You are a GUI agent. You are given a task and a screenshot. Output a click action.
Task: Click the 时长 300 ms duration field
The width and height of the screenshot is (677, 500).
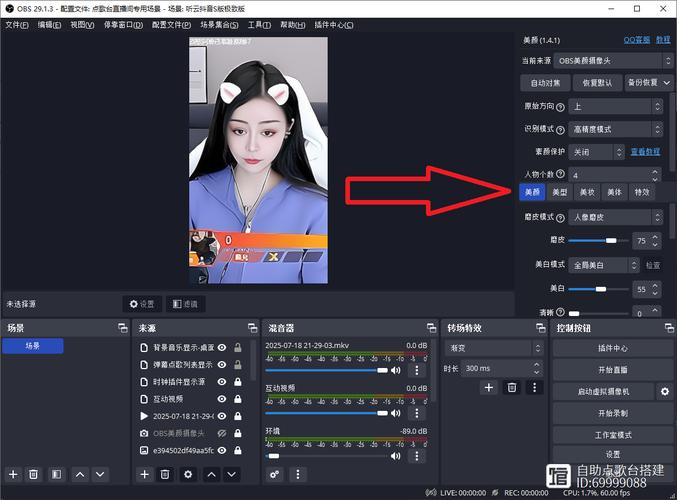[x=502, y=368]
